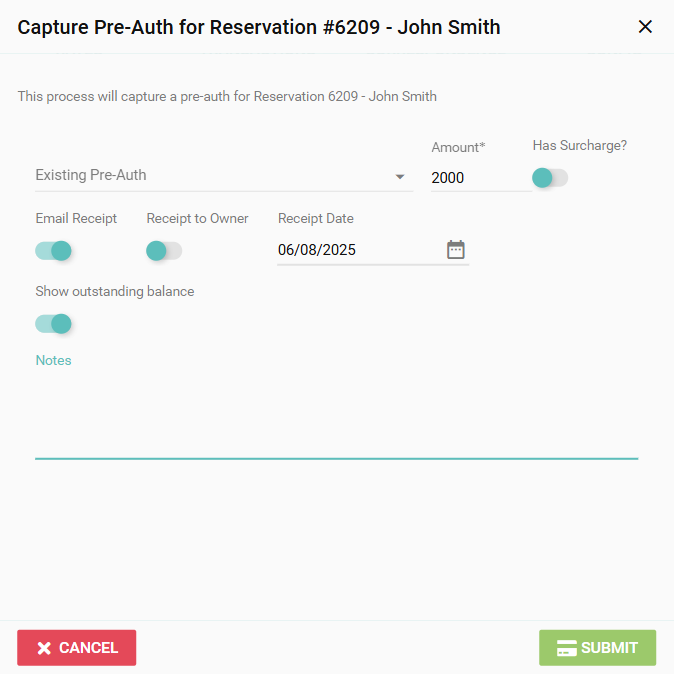Open the Existing Pre-Auth select field
The height and width of the screenshot is (674, 674).
click(x=210, y=176)
